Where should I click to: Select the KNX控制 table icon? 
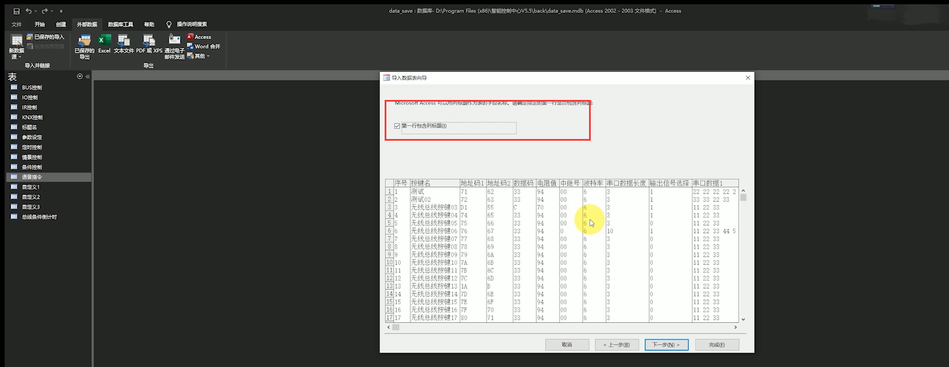point(14,117)
